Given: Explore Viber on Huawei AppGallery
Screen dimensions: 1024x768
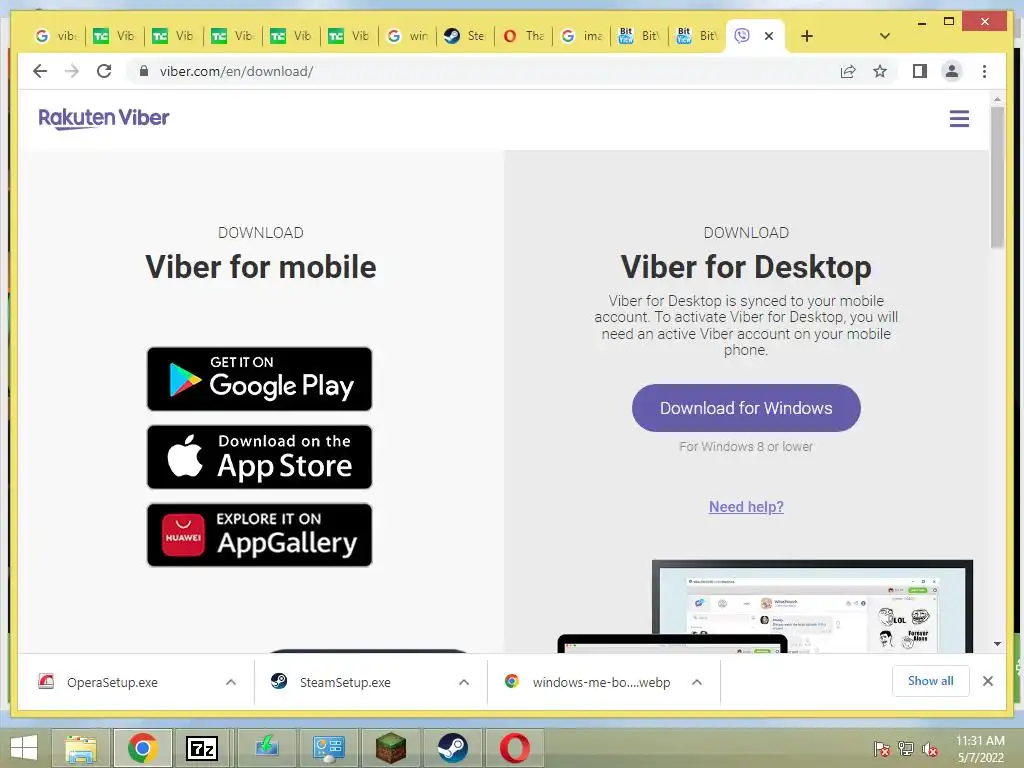Looking at the screenshot, I should [x=259, y=535].
